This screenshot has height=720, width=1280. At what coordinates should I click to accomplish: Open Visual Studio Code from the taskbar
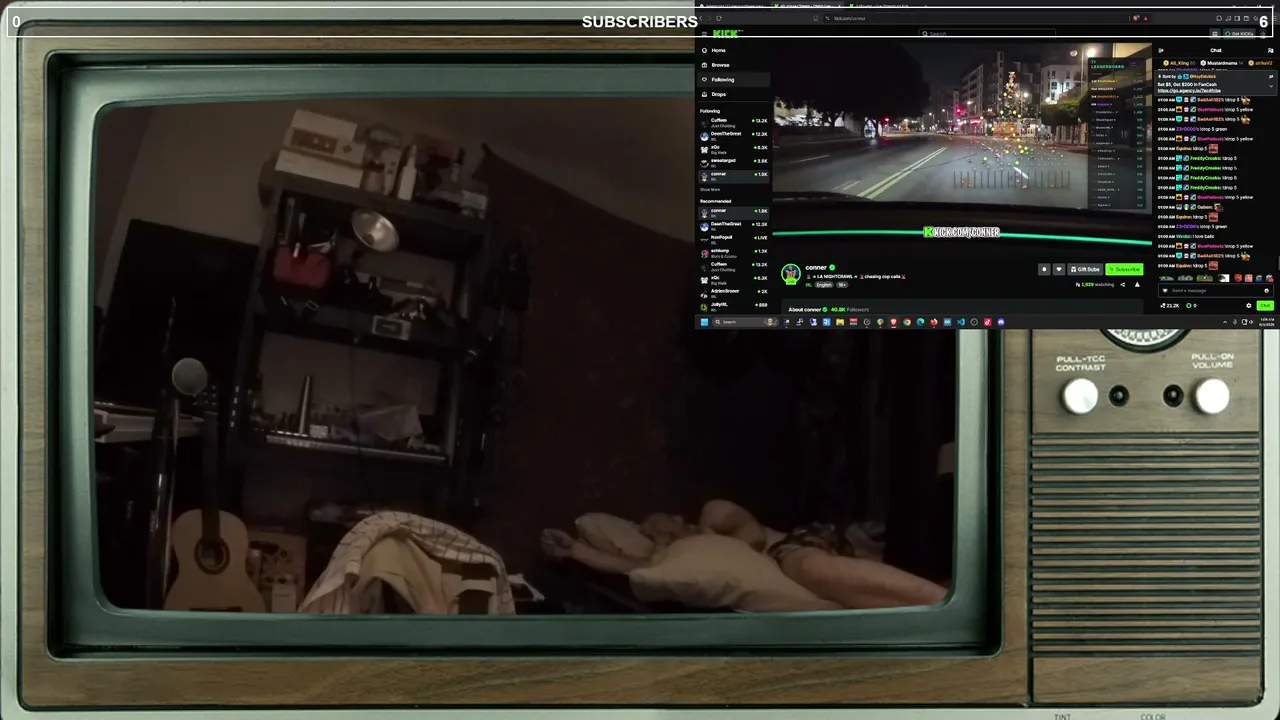(x=961, y=322)
